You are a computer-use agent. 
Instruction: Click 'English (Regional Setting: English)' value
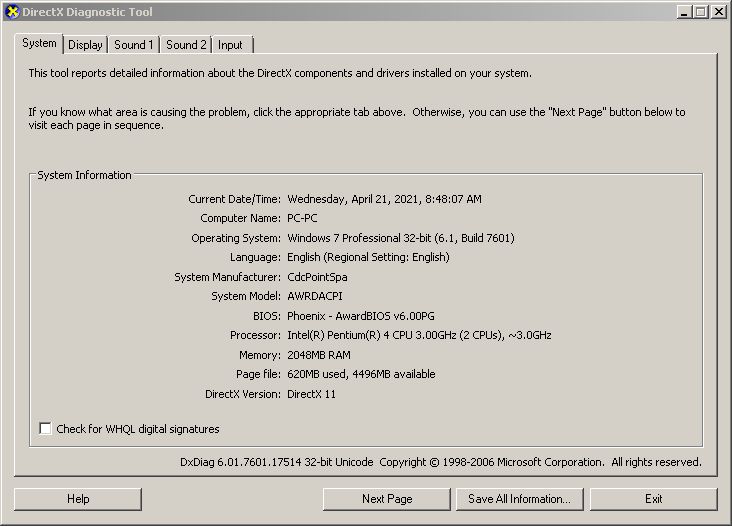(x=368, y=257)
